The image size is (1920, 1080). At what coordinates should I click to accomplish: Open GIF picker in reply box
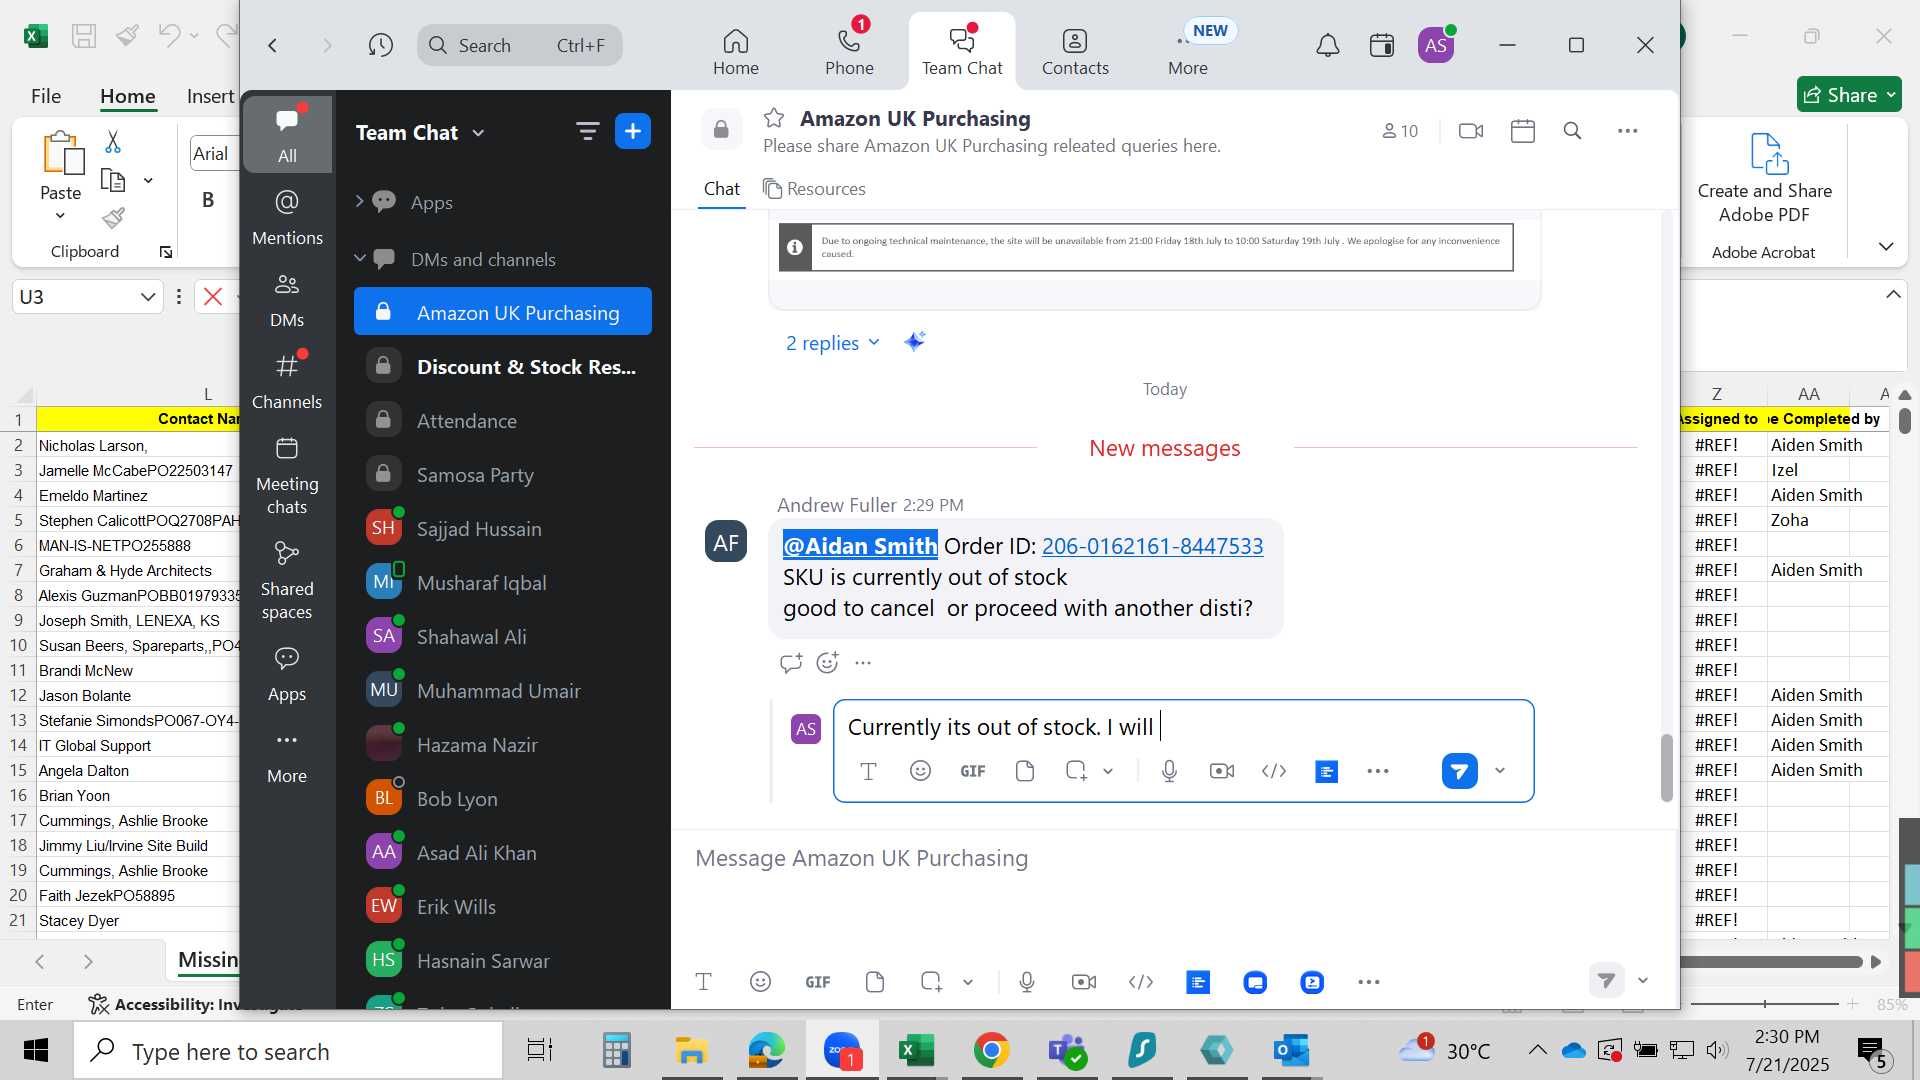973,771
